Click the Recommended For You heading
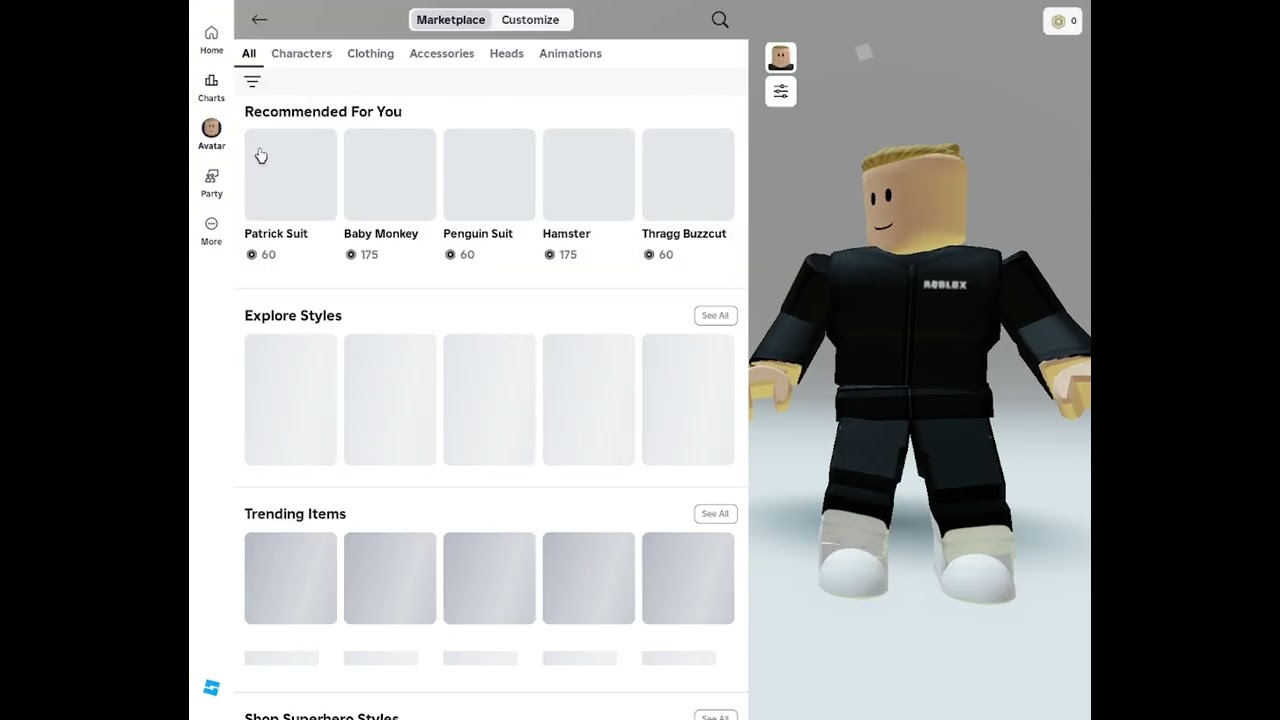The height and width of the screenshot is (720, 1280). point(323,112)
